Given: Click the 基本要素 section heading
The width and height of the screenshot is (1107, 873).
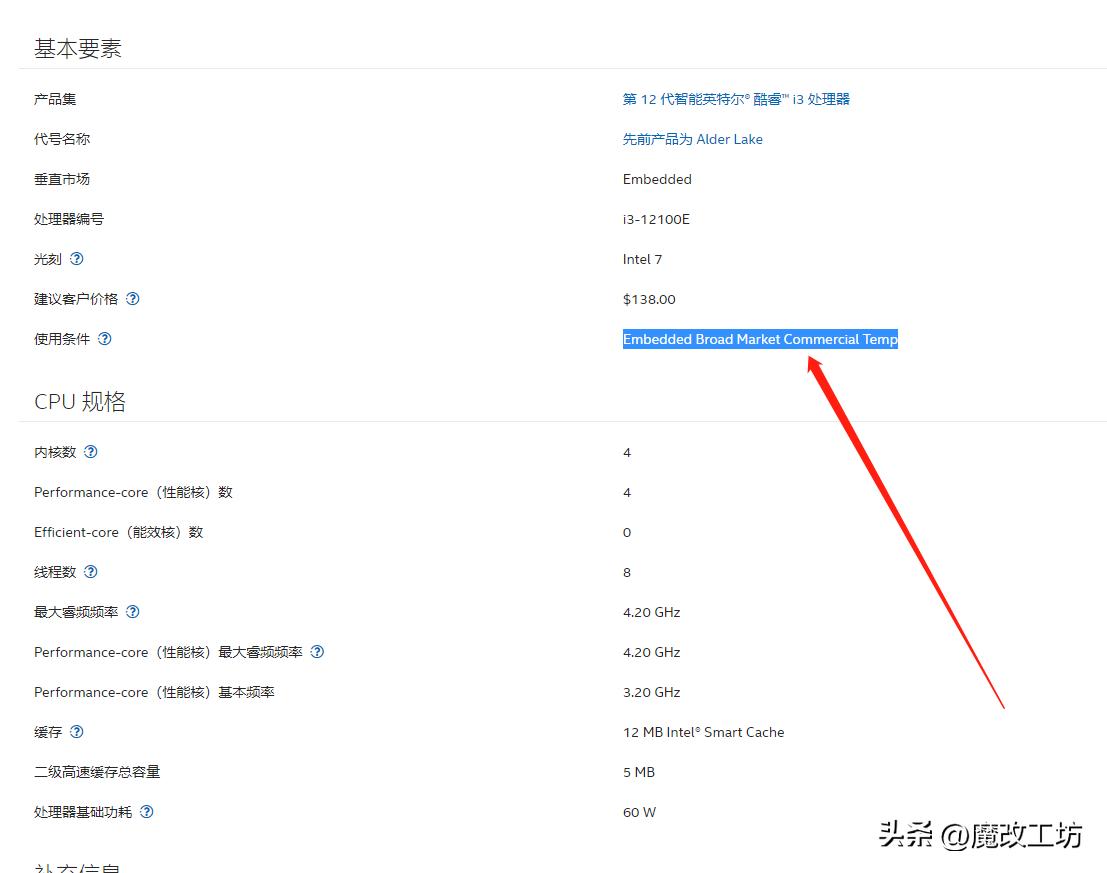Looking at the screenshot, I should click(x=77, y=46).
